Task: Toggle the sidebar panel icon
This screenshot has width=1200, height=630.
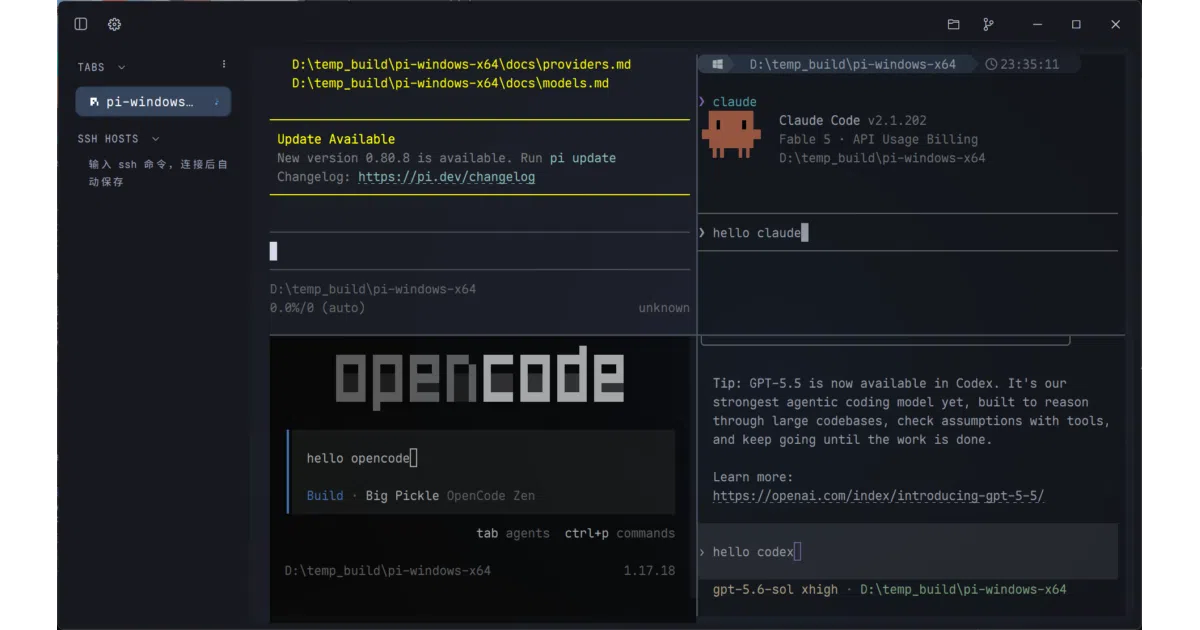Action: [81, 24]
